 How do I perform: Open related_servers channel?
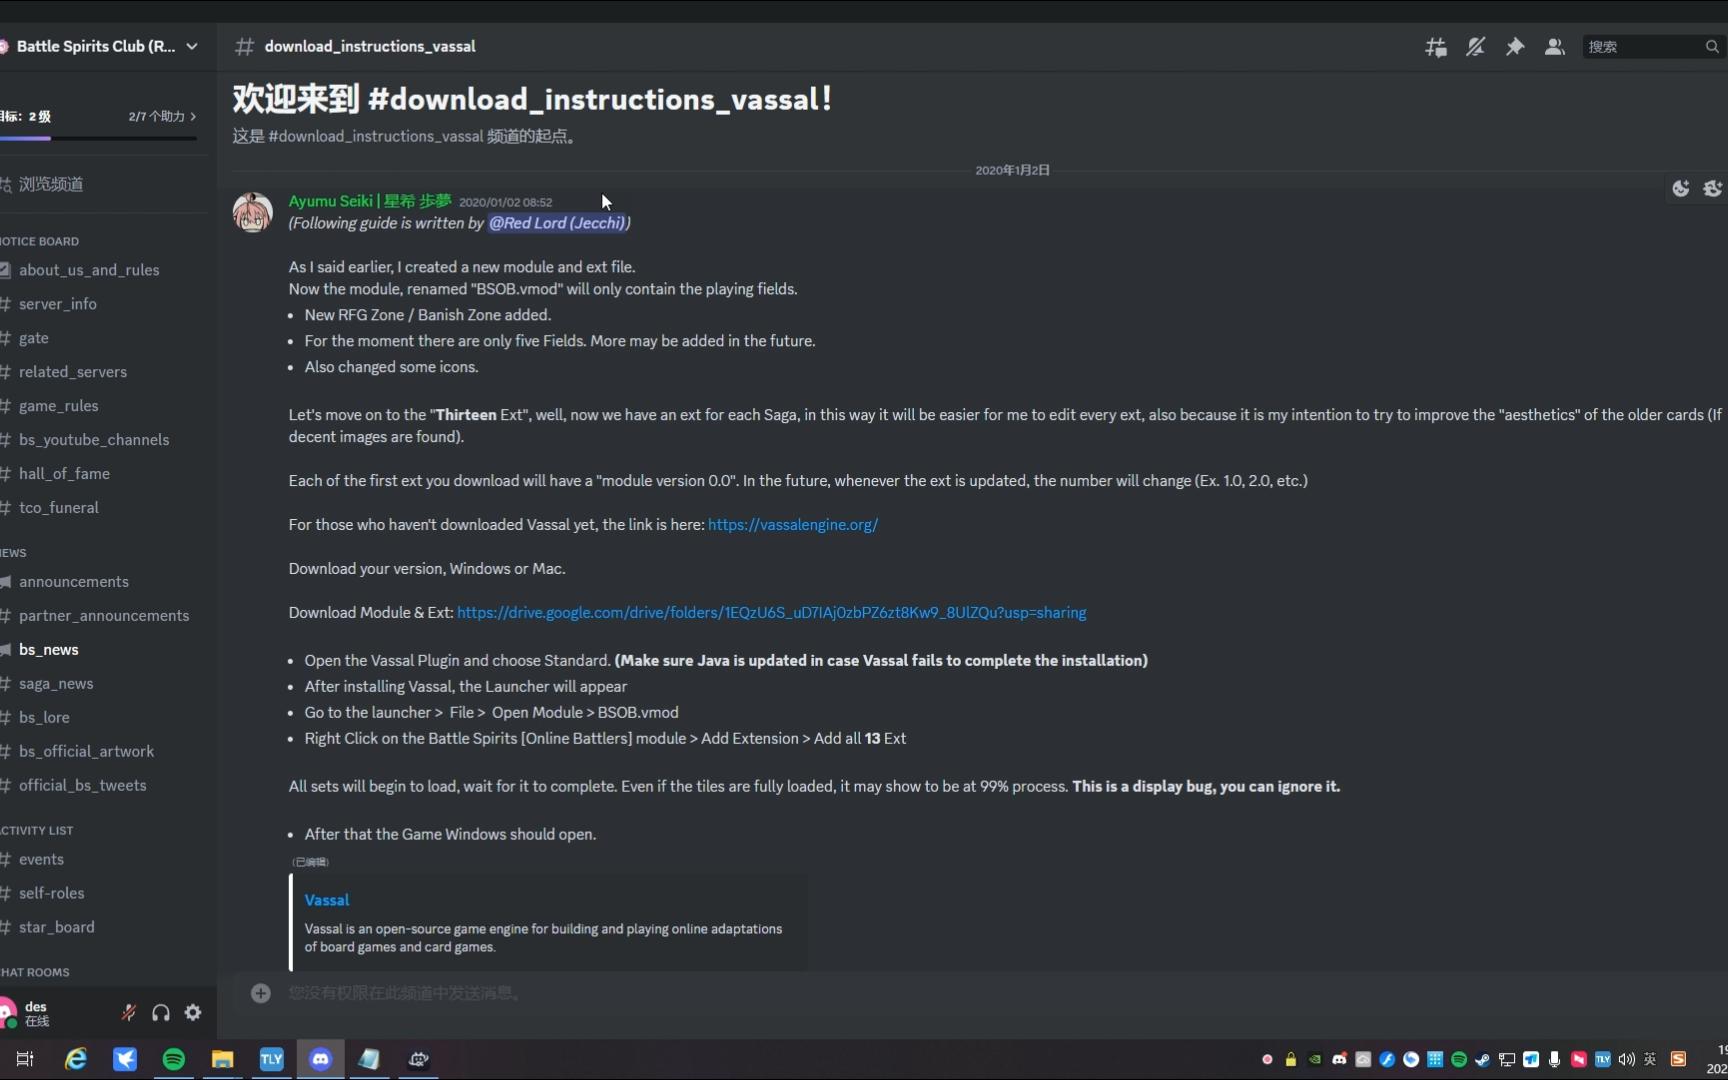tap(73, 372)
